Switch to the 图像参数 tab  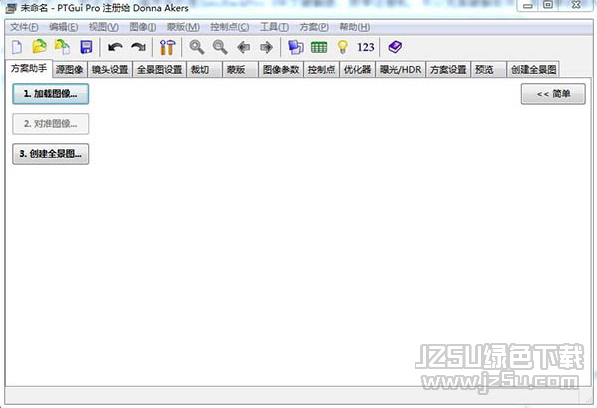[281, 70]
